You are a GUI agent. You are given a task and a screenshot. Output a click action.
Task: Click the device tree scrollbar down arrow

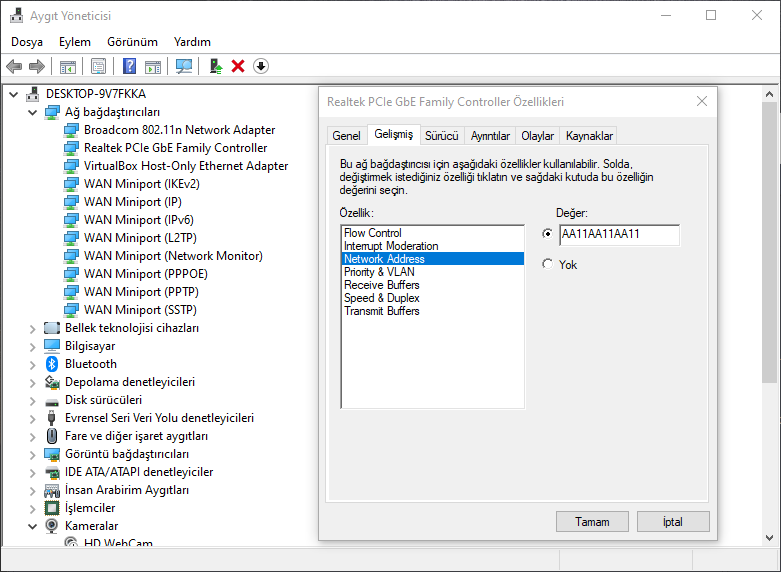[770, 538]
